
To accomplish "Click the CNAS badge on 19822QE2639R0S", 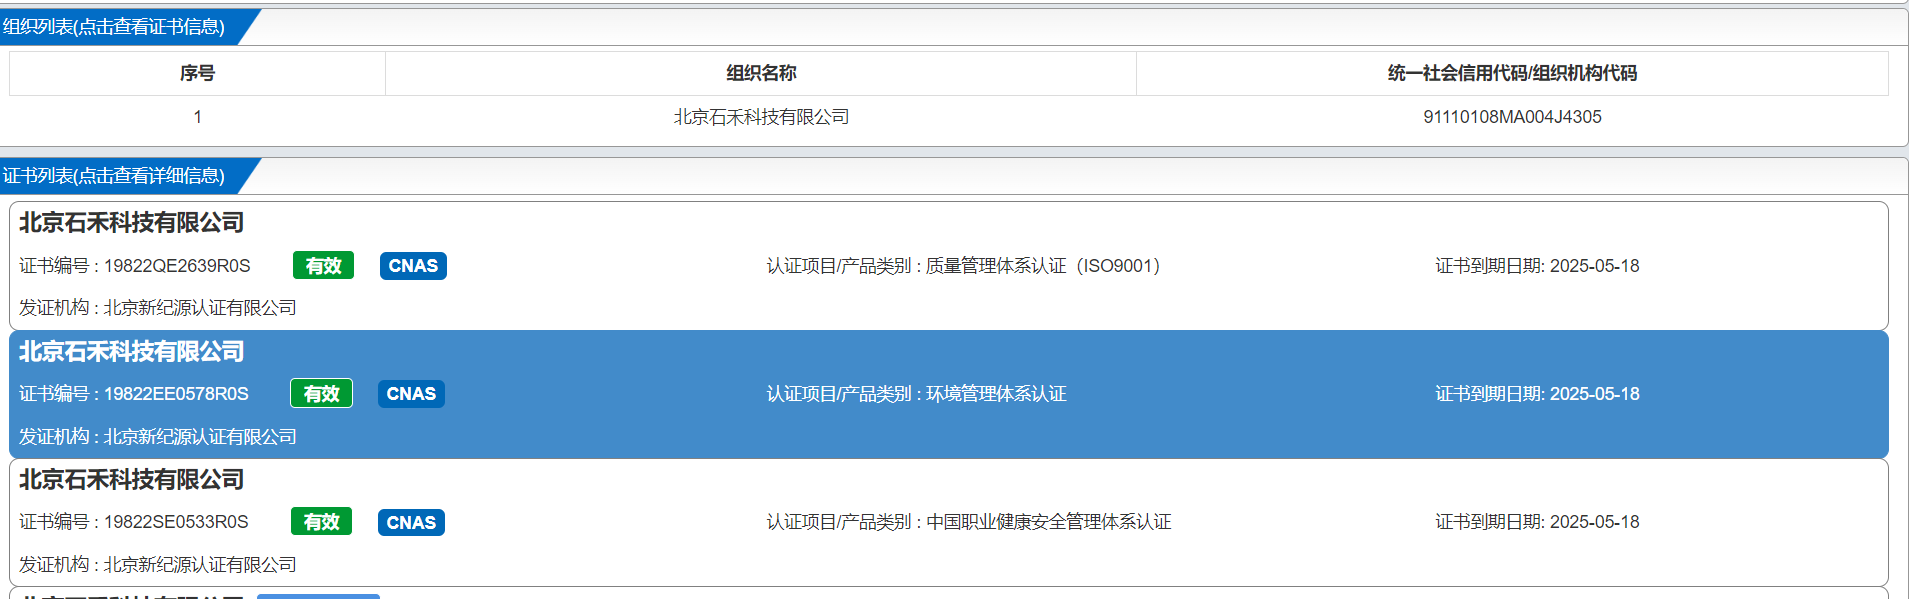I will tap(413, 266).
